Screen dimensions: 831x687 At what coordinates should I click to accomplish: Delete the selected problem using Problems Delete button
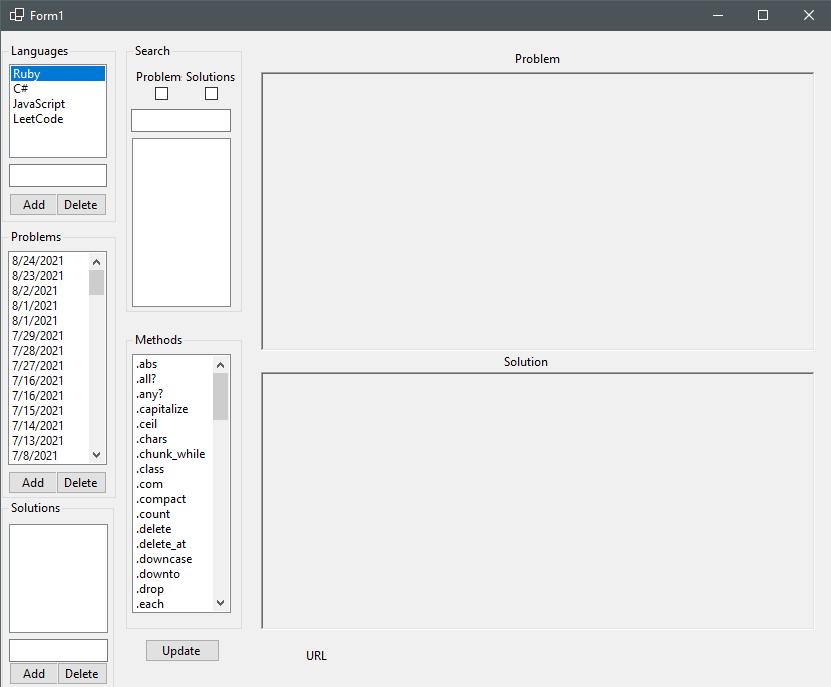pos(81,483)
